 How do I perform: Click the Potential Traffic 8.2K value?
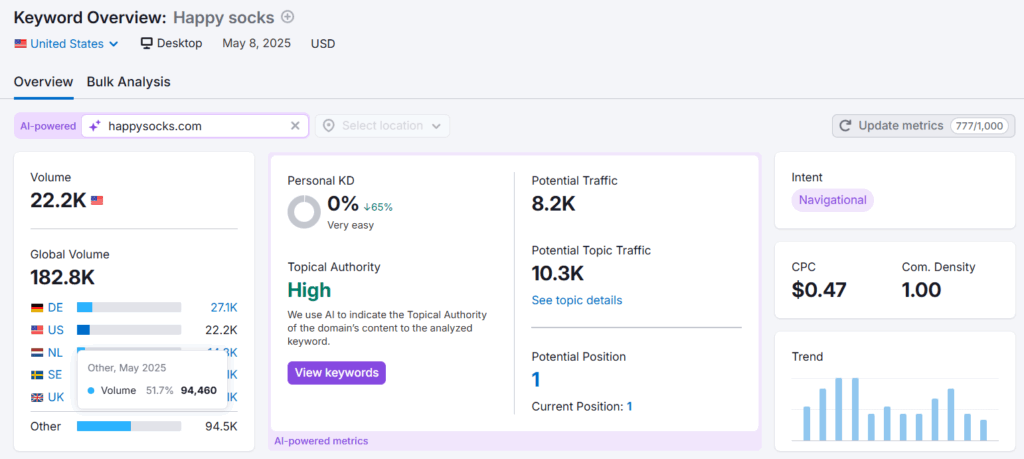tap(554, 204)
